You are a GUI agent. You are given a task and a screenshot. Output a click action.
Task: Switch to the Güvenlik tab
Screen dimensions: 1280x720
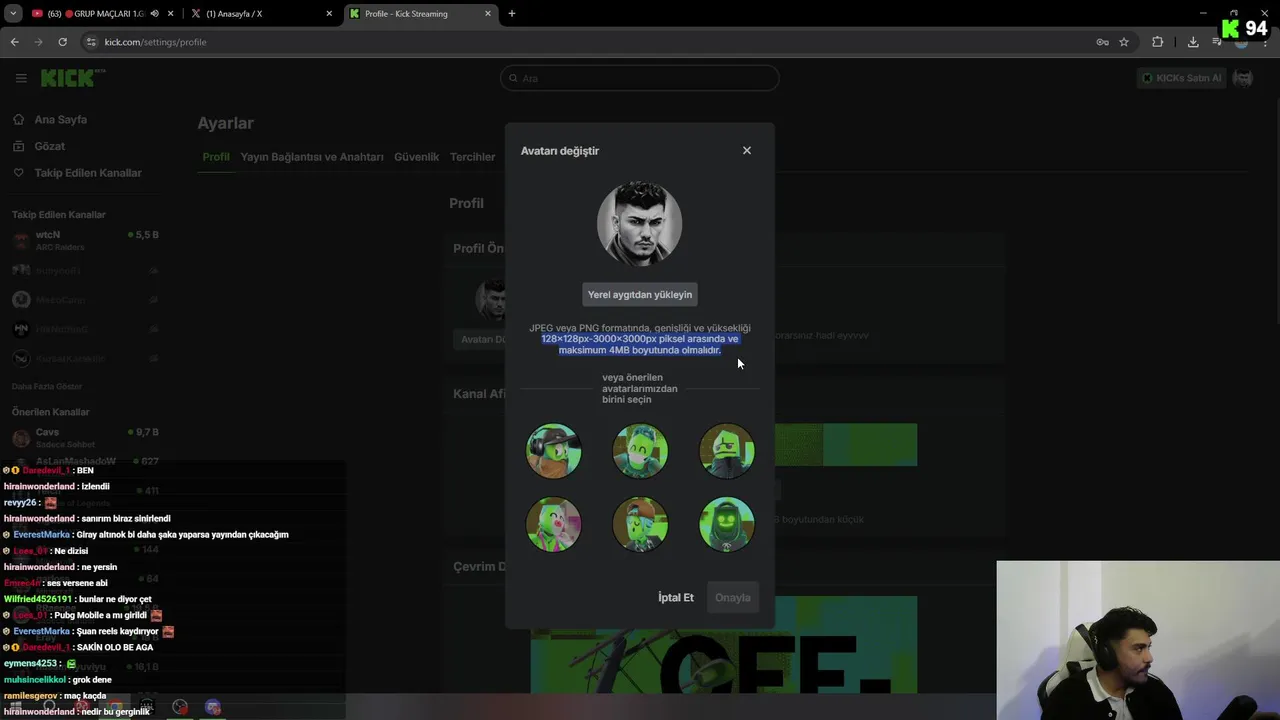(417, 157)
